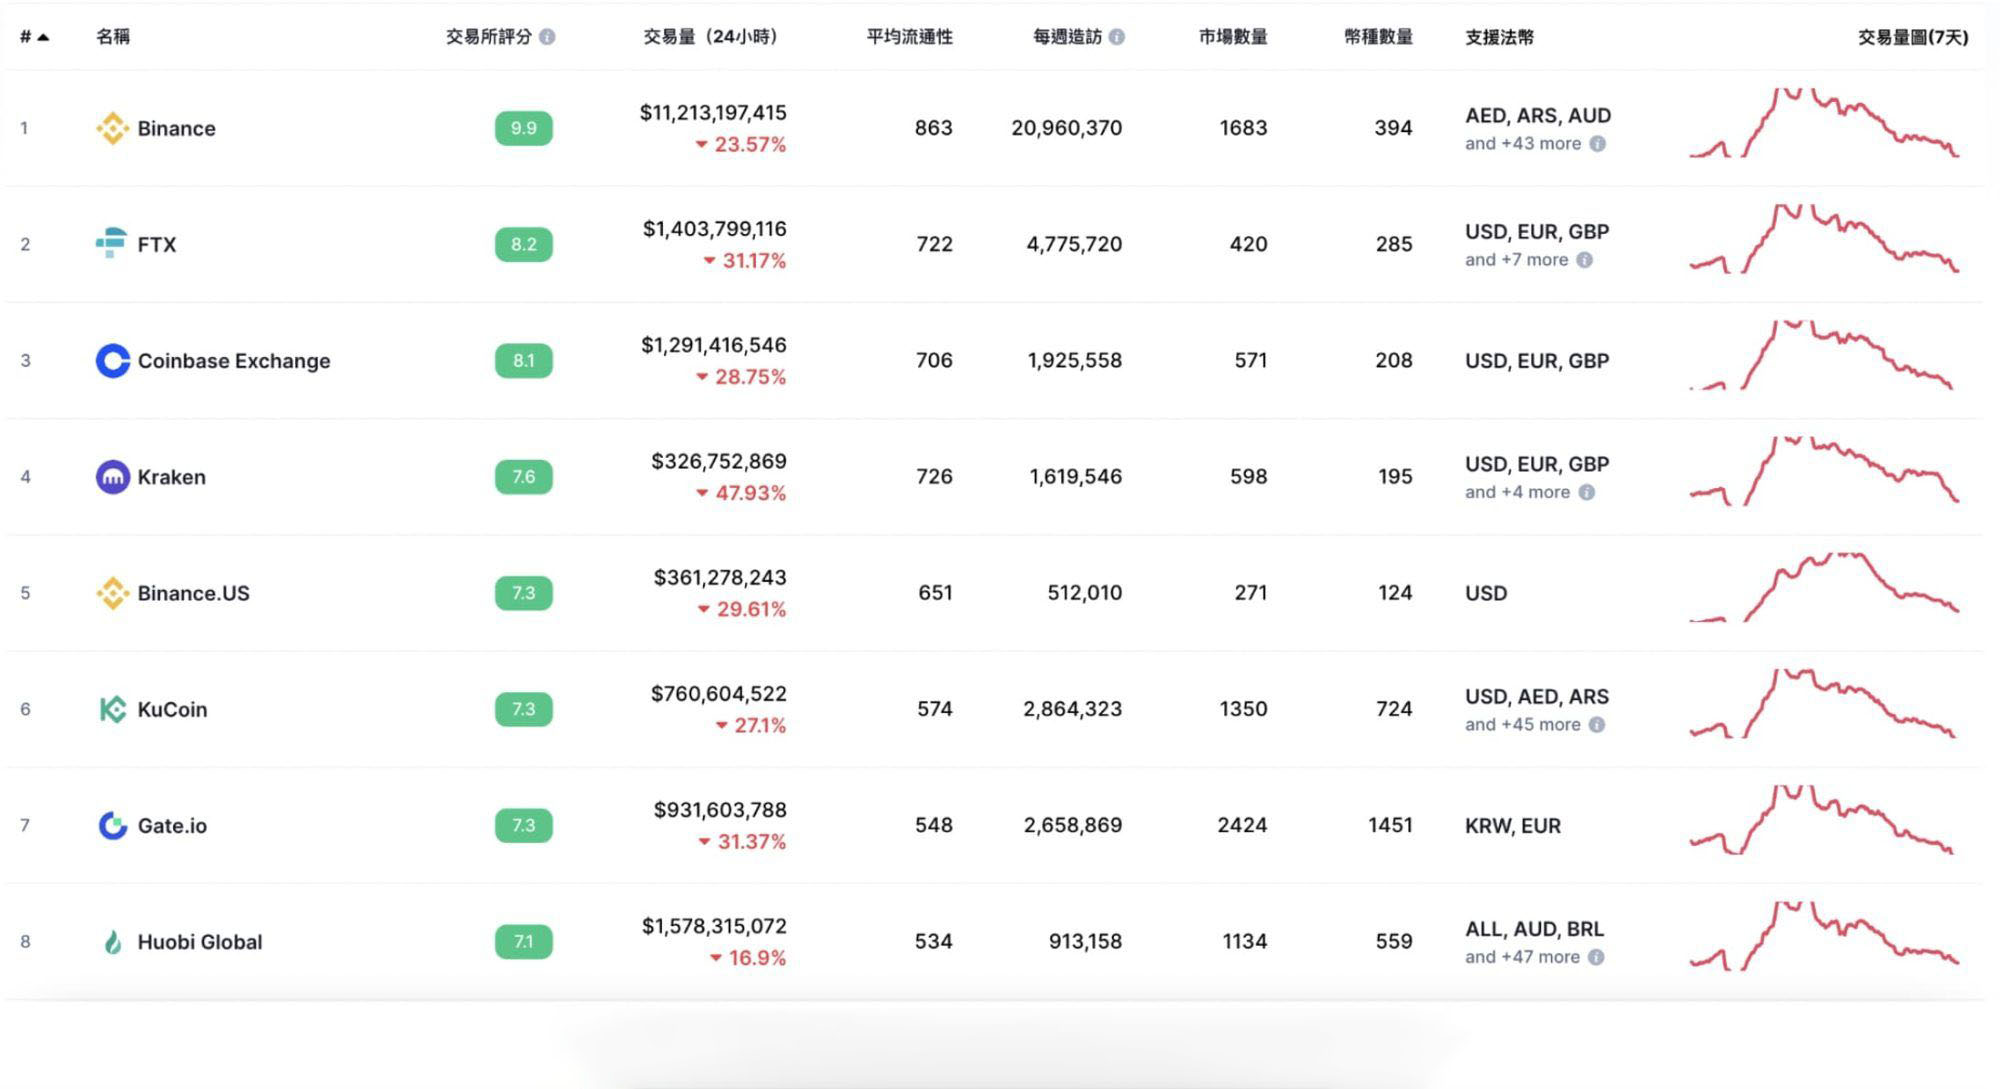Click info icon beside 'and +47 more'
The height and width of the screenshot is (1089, 2000).
pyautogui.click(x=1596, y=957)
